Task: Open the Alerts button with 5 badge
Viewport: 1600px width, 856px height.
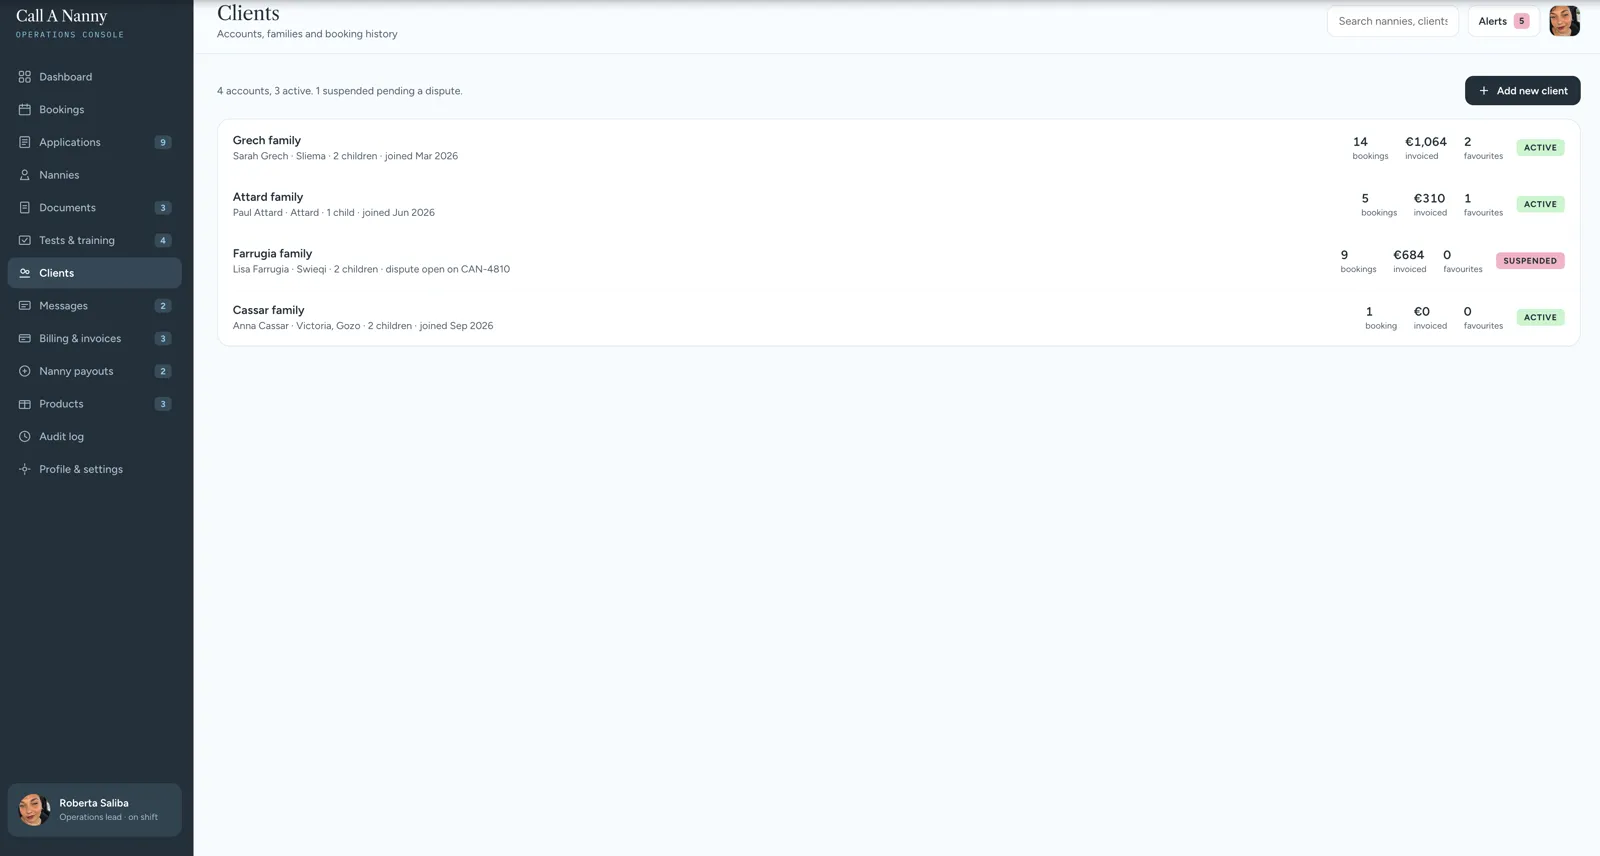Action: 1503,21
